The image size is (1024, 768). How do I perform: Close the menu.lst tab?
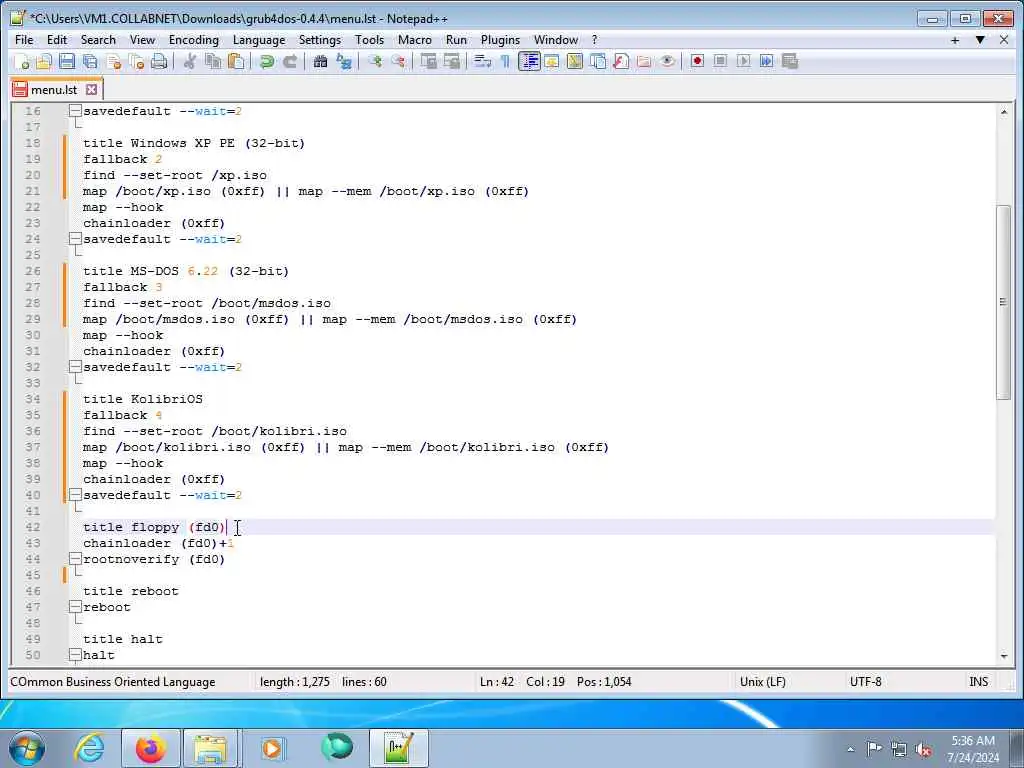coord(91,89)
